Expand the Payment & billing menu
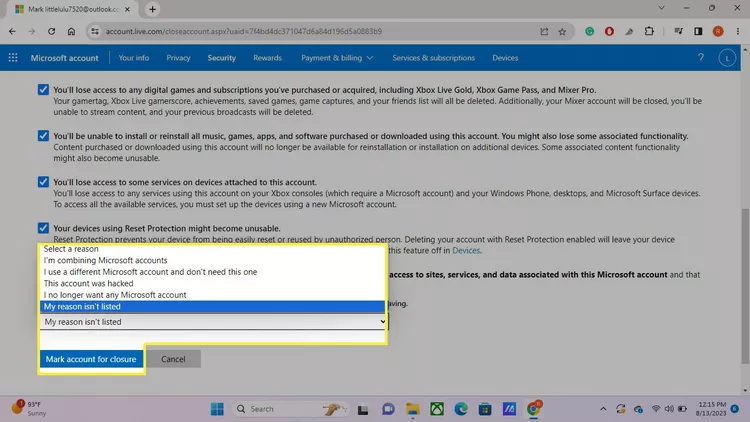 click(x=337, y=58)
